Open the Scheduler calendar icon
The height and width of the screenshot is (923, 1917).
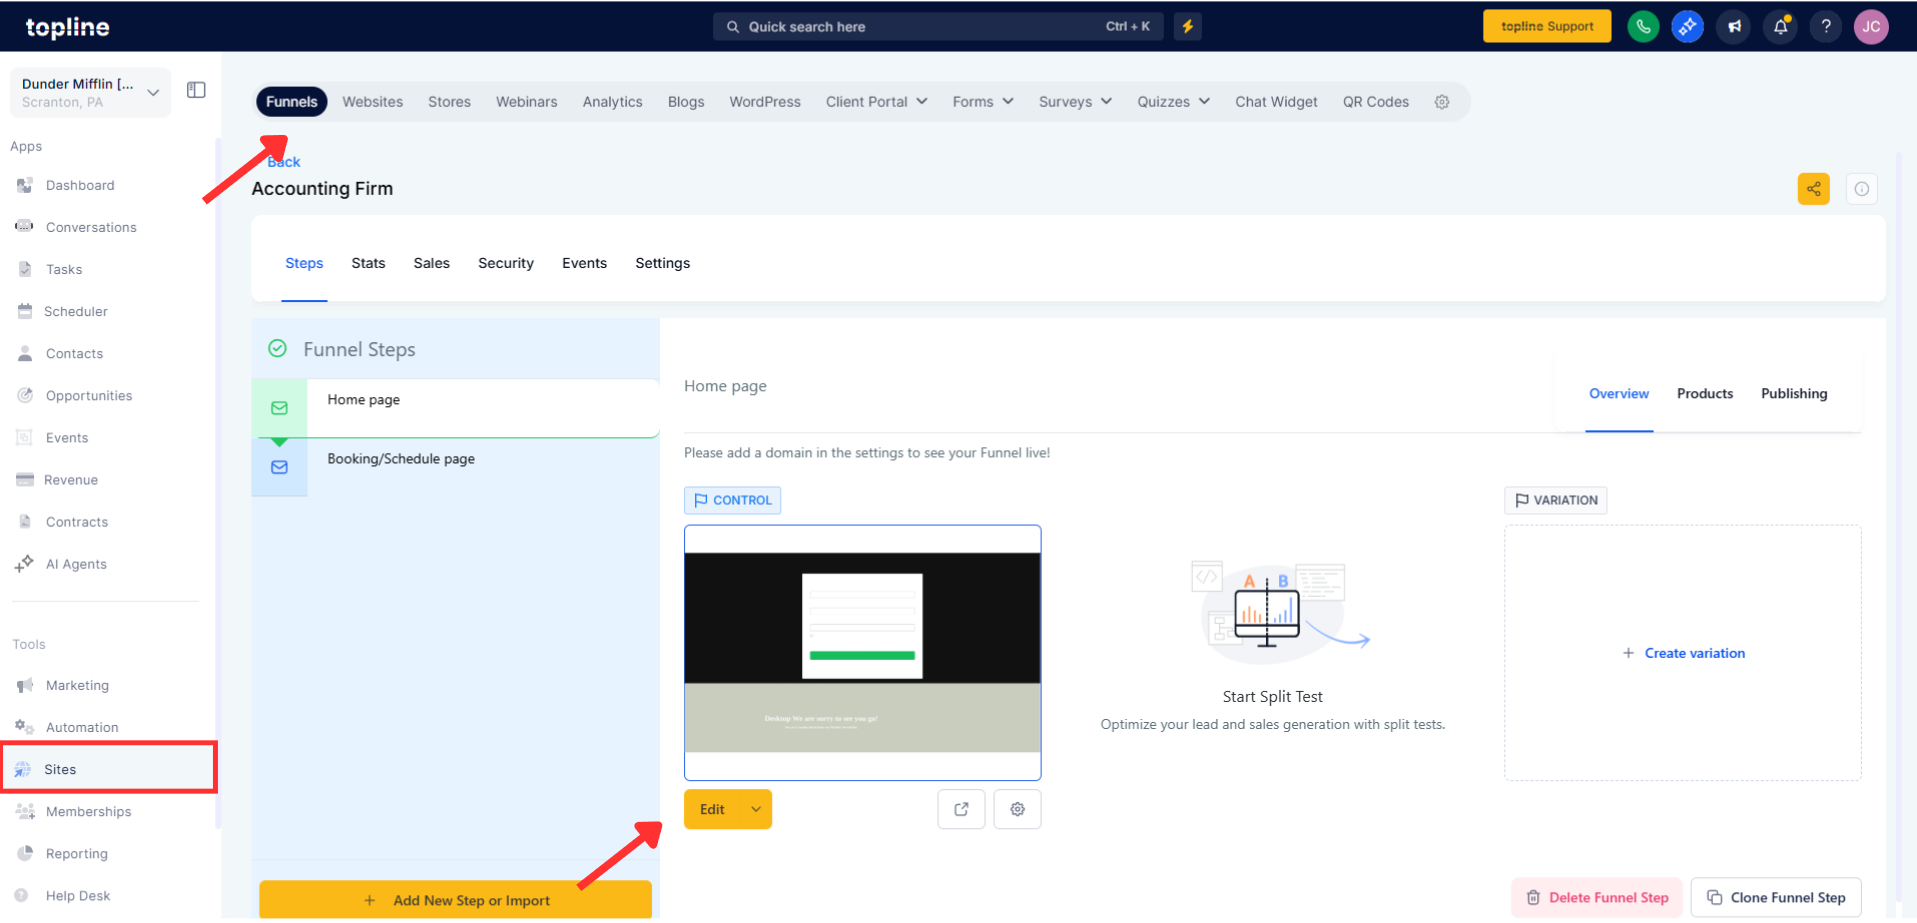pyautogui.click(x=25, y=311)
